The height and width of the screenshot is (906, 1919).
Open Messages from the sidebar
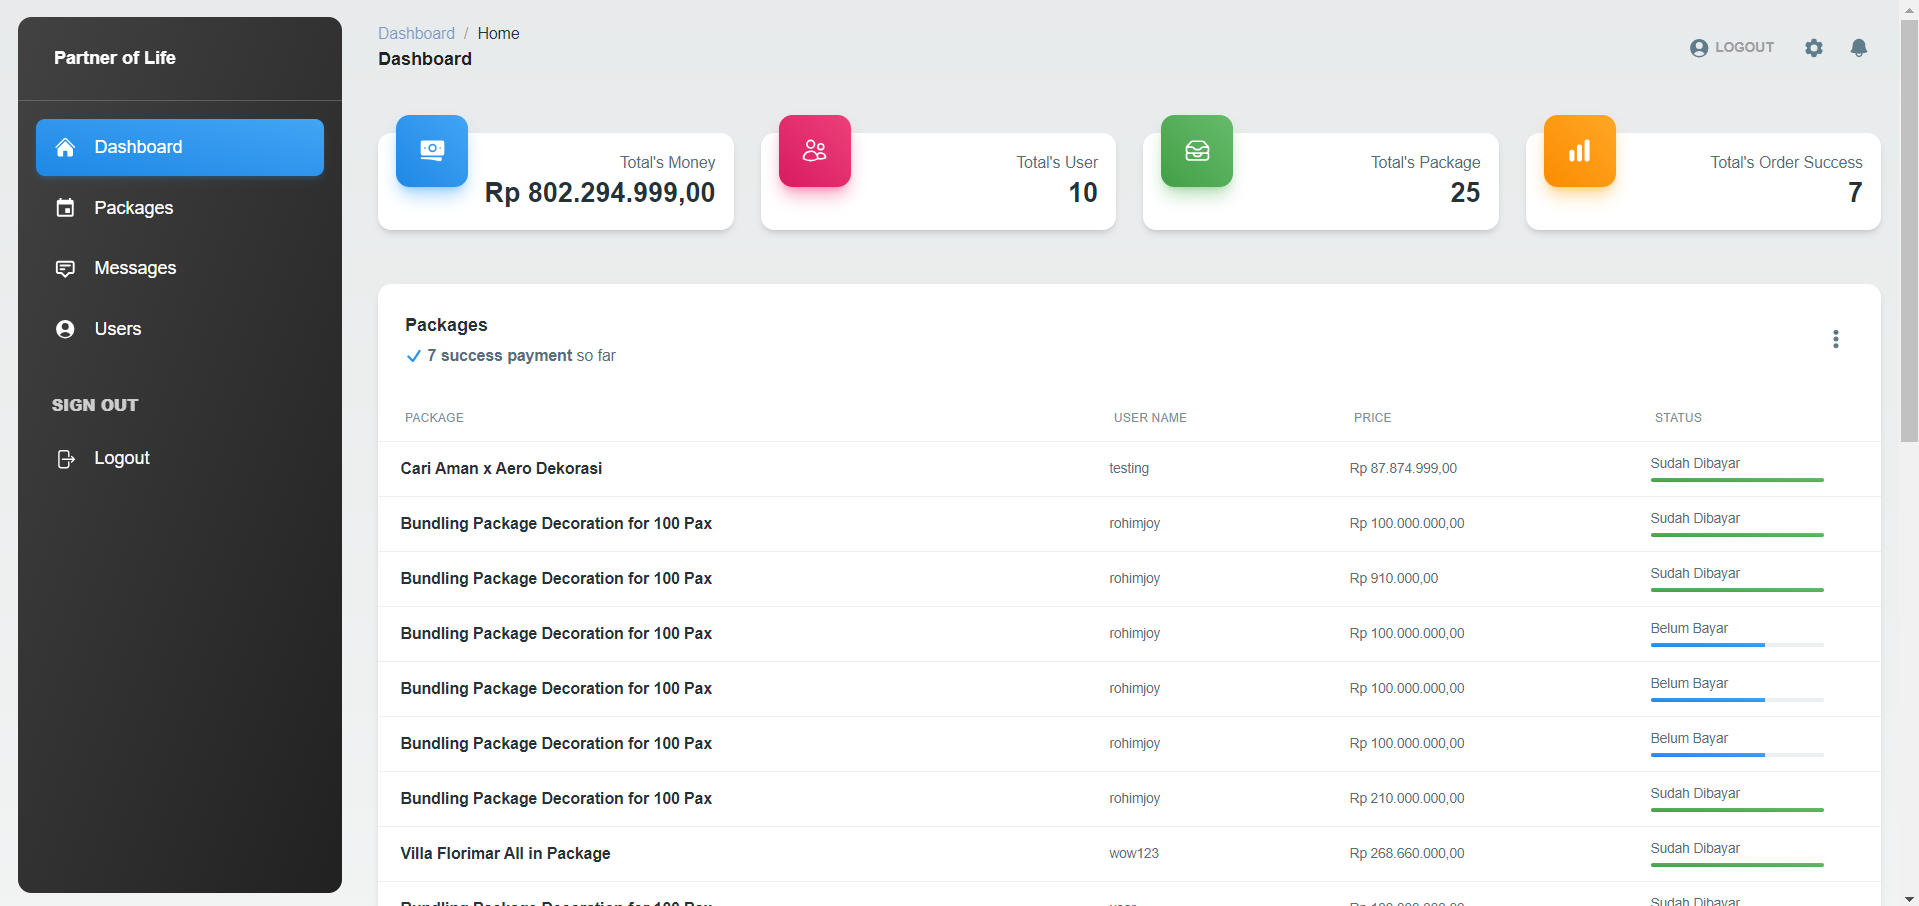[180, 268]
